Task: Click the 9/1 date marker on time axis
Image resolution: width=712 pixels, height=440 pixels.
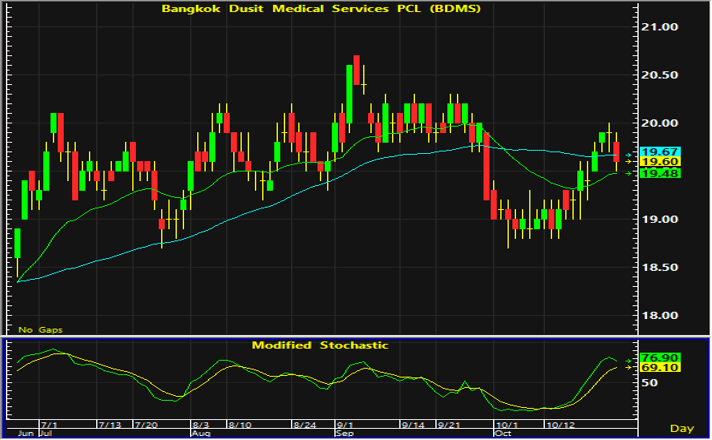Action: tap(345, 425)
